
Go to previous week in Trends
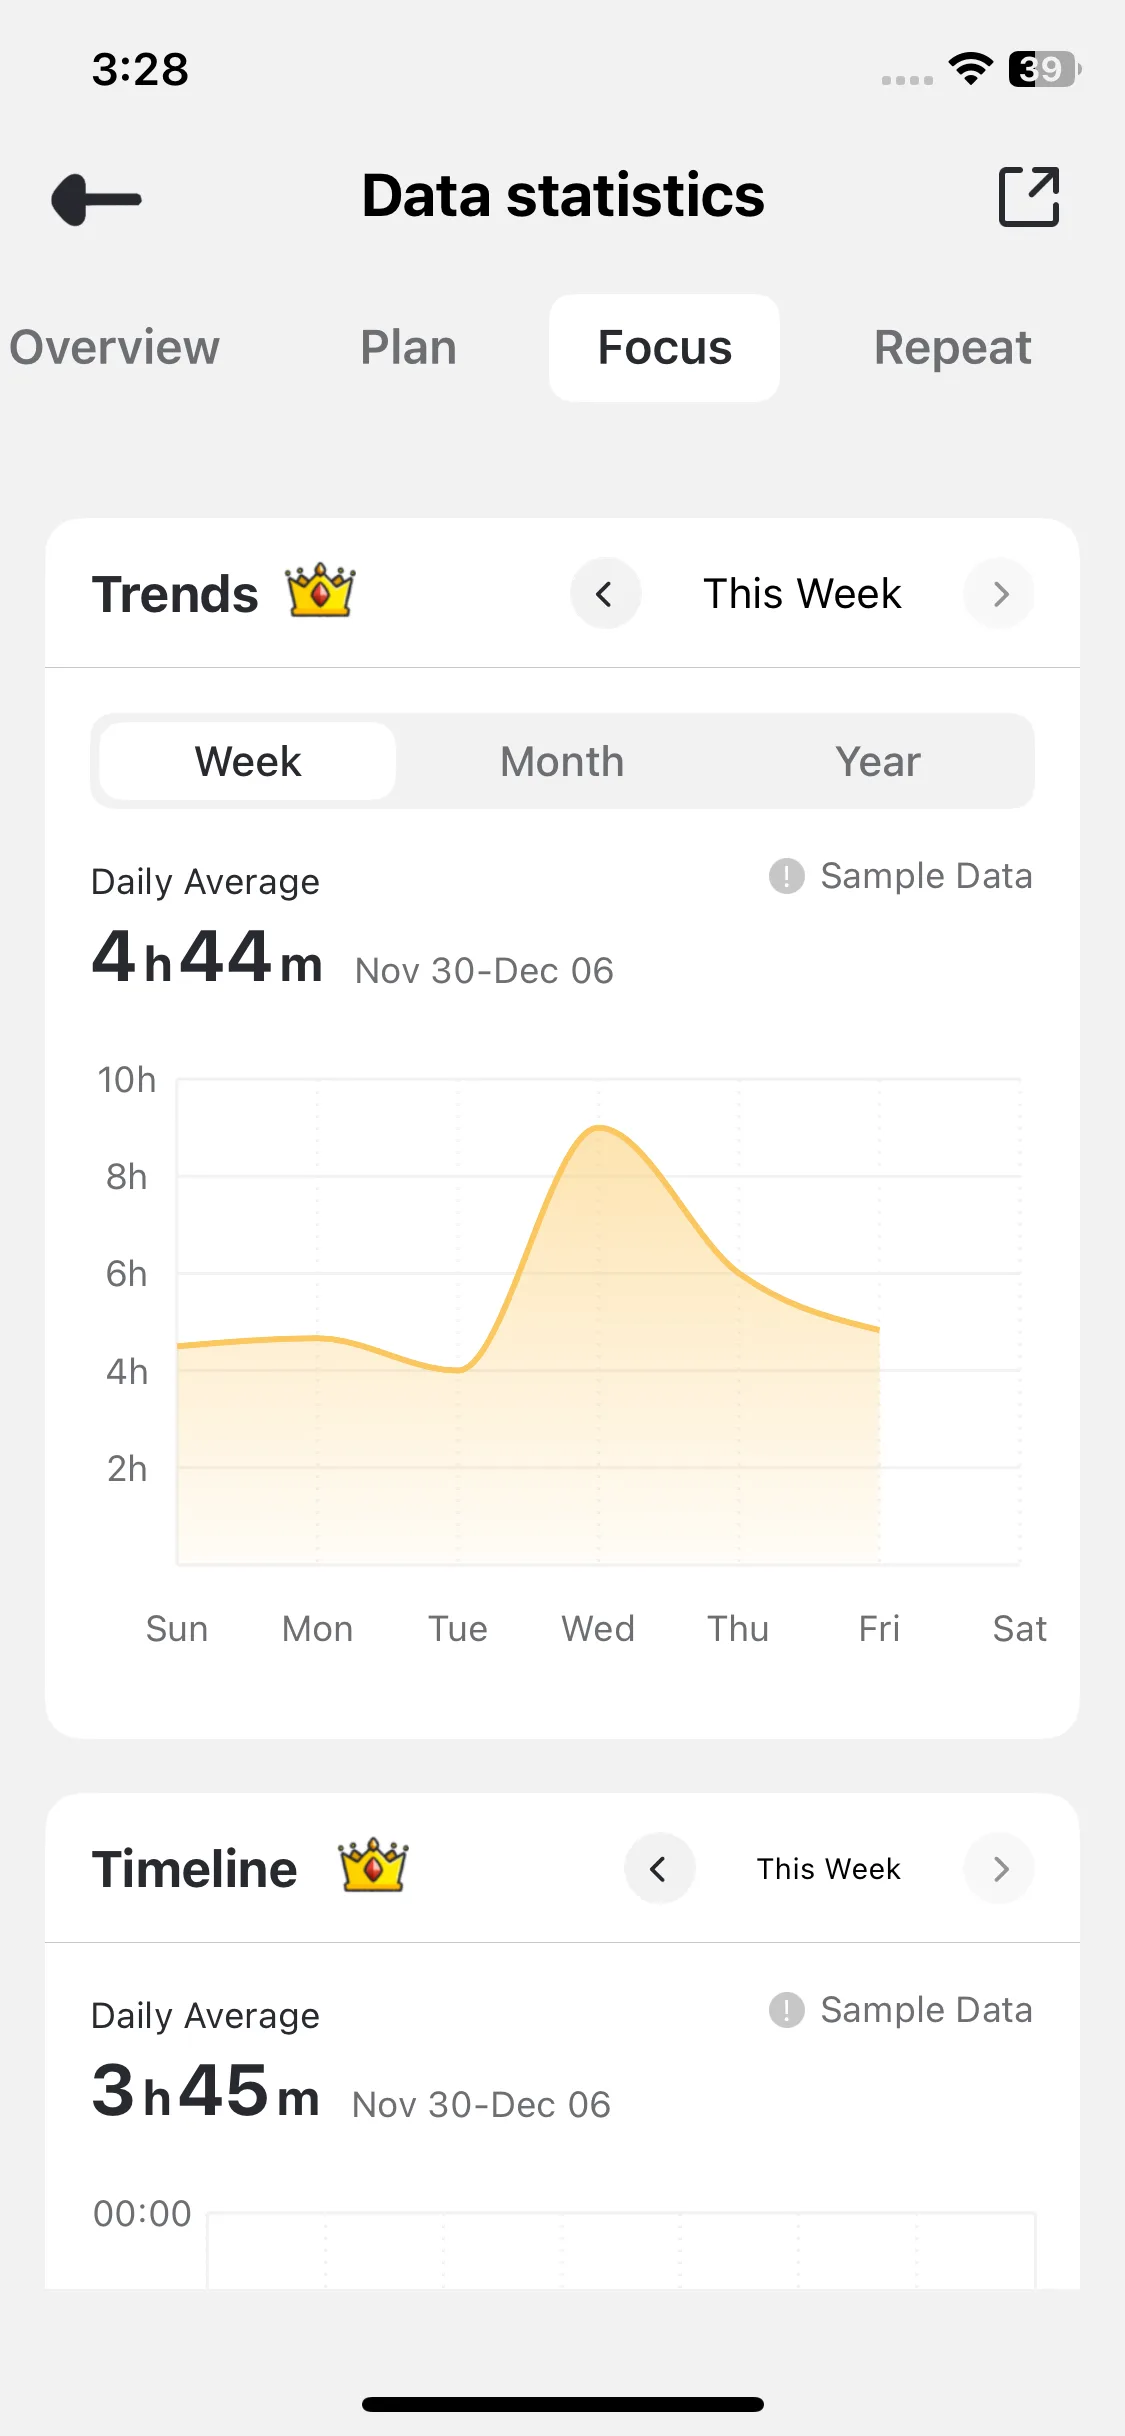tap(605, 594)
